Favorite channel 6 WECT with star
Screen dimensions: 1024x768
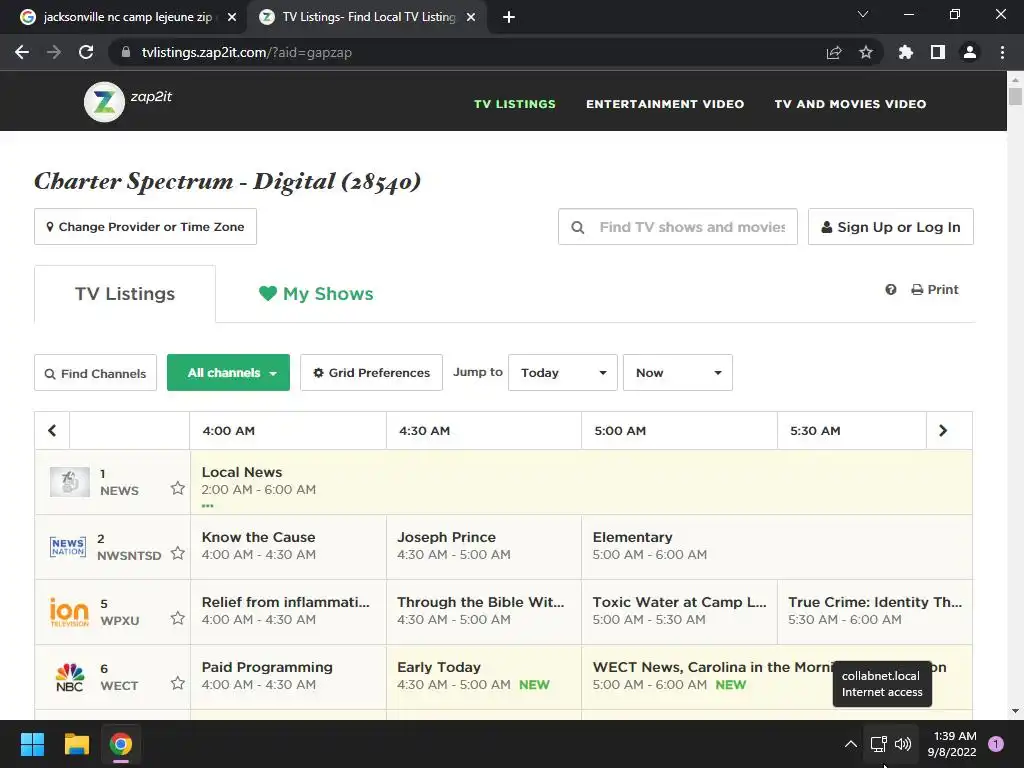[x=178, y=683]
